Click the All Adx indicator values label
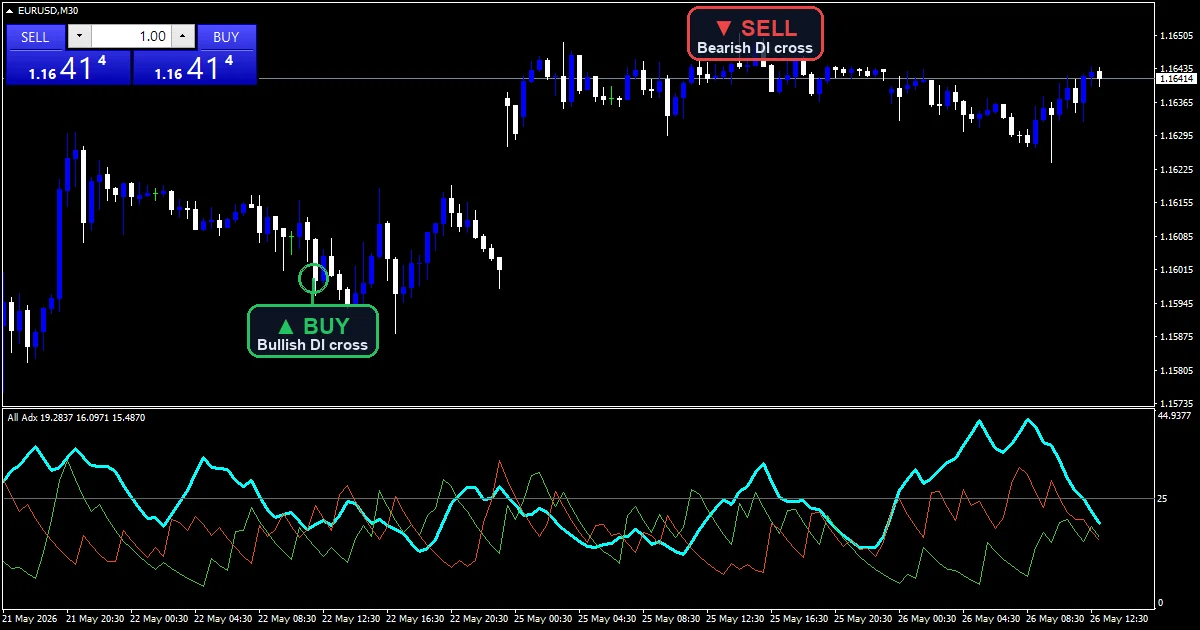Viewport: 1200px width, 630px height. [x=76, y=417]
